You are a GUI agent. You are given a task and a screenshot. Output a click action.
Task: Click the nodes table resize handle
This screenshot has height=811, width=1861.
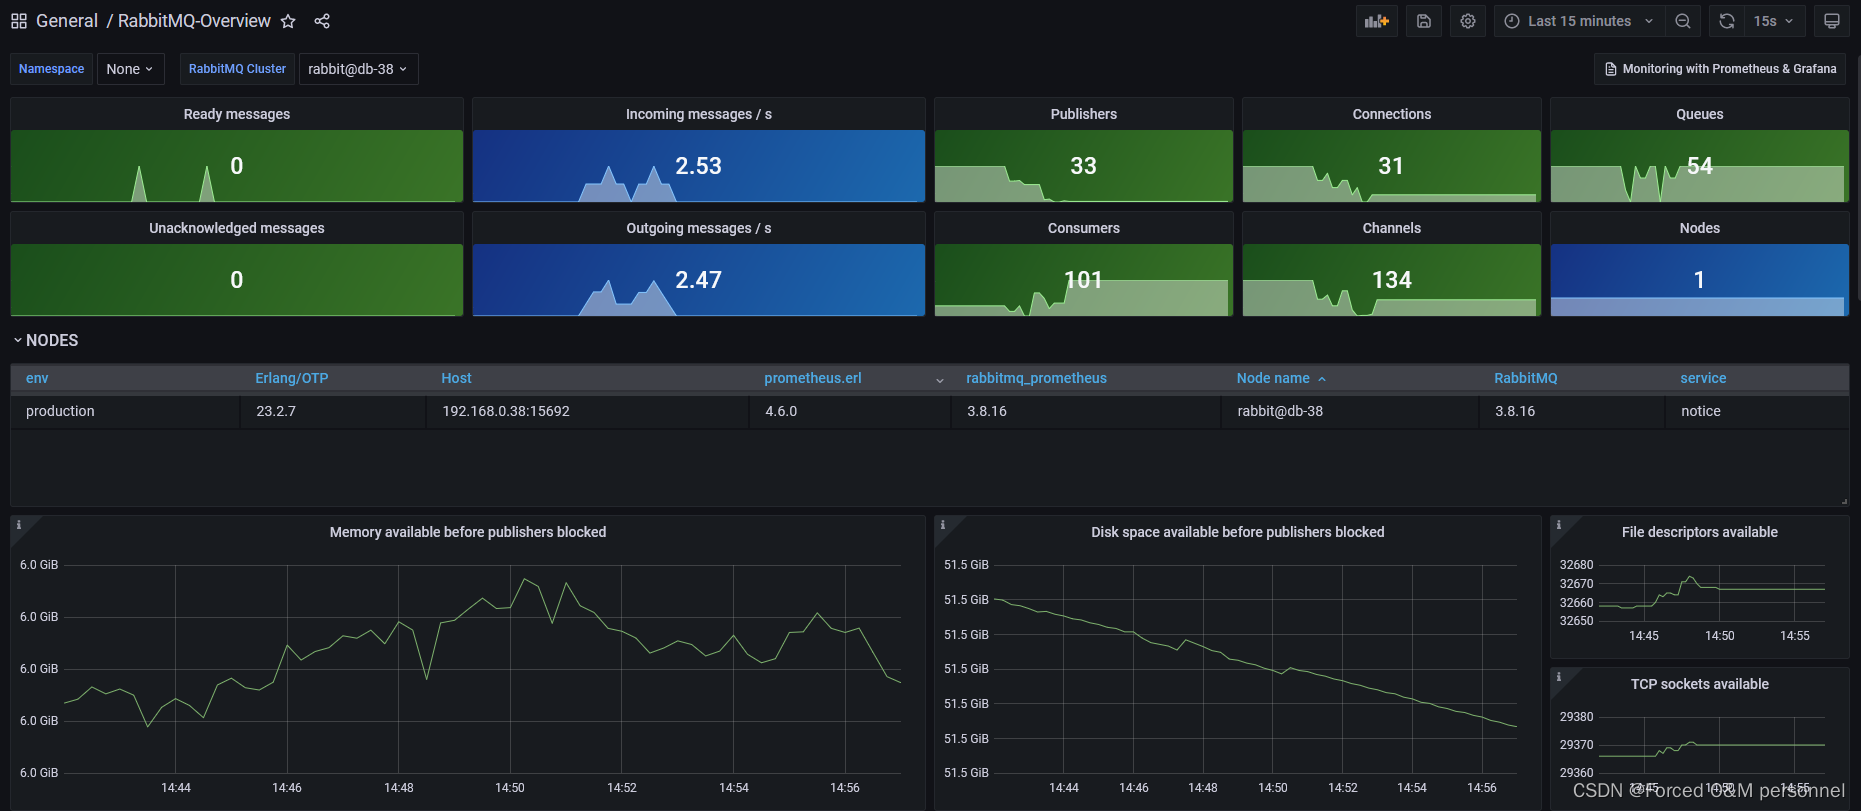point(1844,501)
